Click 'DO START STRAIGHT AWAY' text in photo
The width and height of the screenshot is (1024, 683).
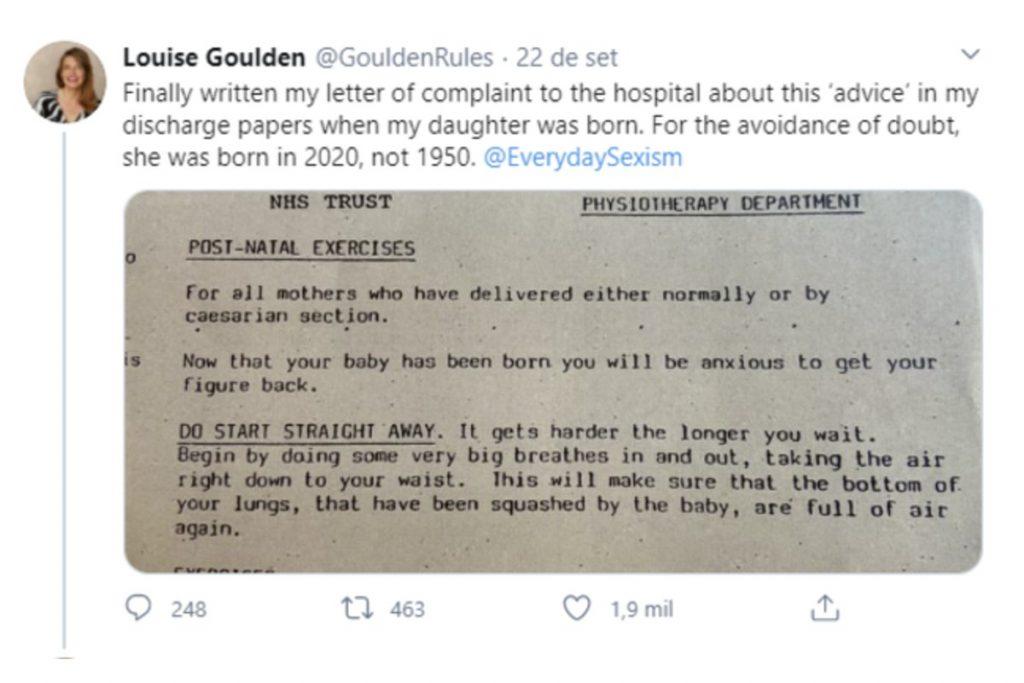tap(308, 432)
